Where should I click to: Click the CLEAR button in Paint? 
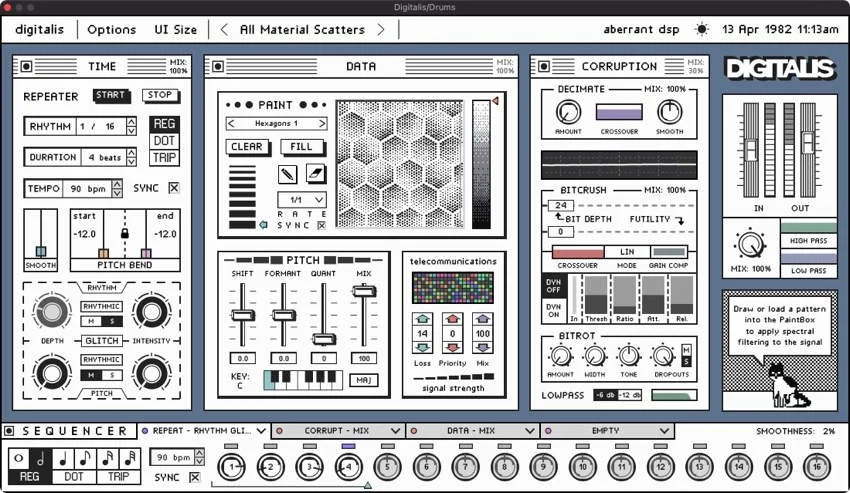coord(247,146)
